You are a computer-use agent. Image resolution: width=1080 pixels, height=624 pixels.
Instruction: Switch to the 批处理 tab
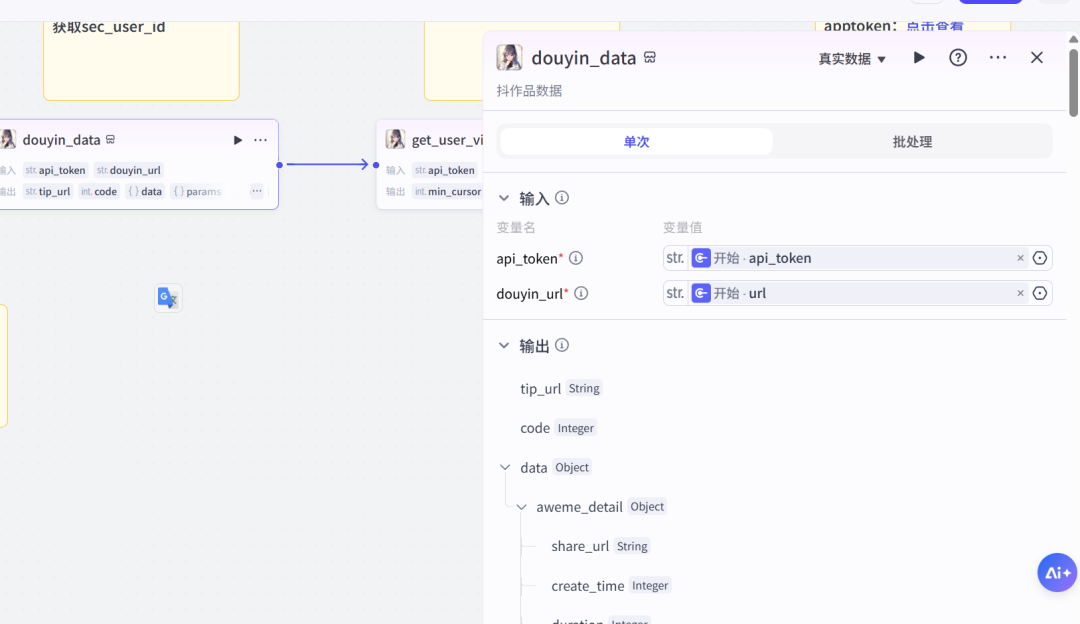pos(912,141)
